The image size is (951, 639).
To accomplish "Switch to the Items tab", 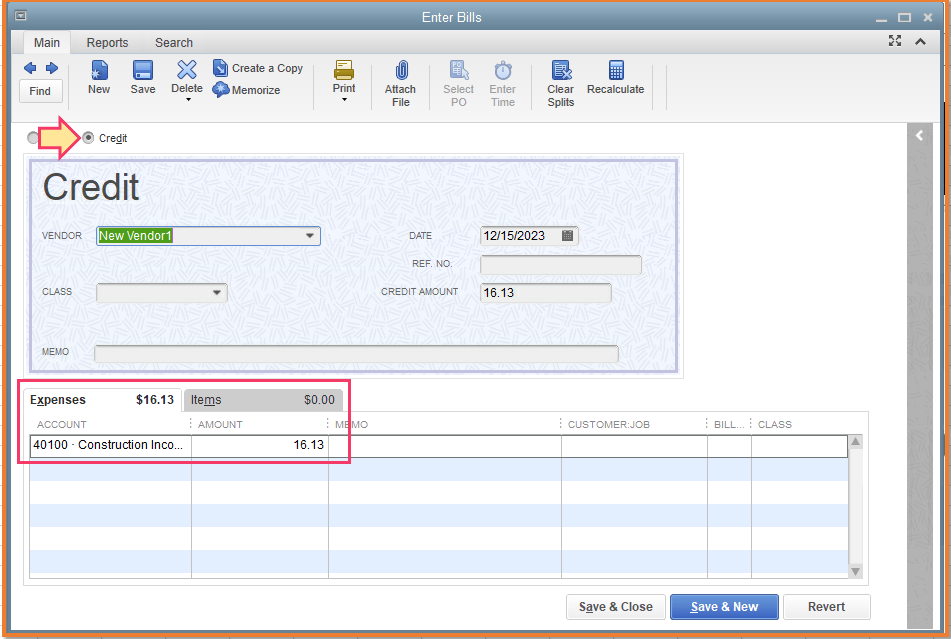I will [x=263, y=400].
